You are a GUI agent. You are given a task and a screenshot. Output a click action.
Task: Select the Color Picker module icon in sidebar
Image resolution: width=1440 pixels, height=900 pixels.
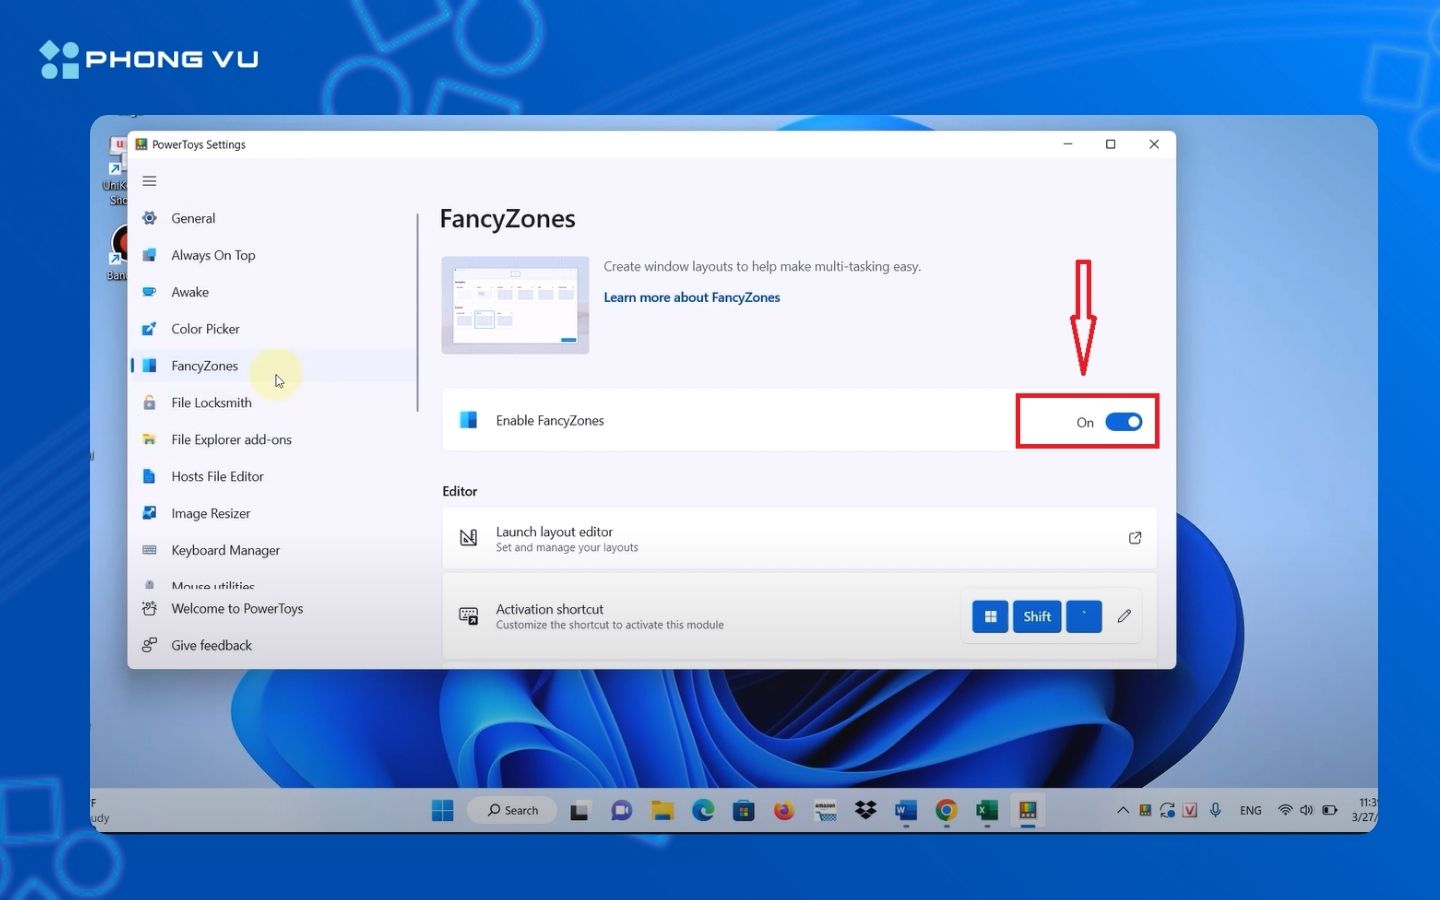150,328
